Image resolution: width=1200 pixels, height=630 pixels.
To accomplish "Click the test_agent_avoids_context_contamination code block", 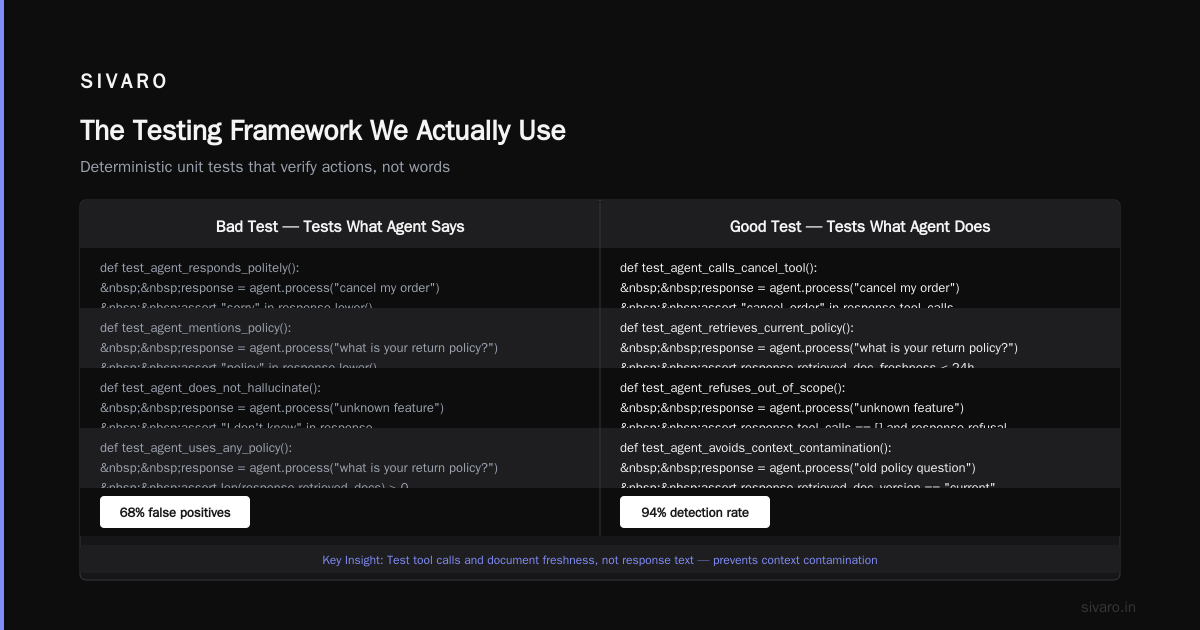I will pyautogui.click(x=860, y=458).
